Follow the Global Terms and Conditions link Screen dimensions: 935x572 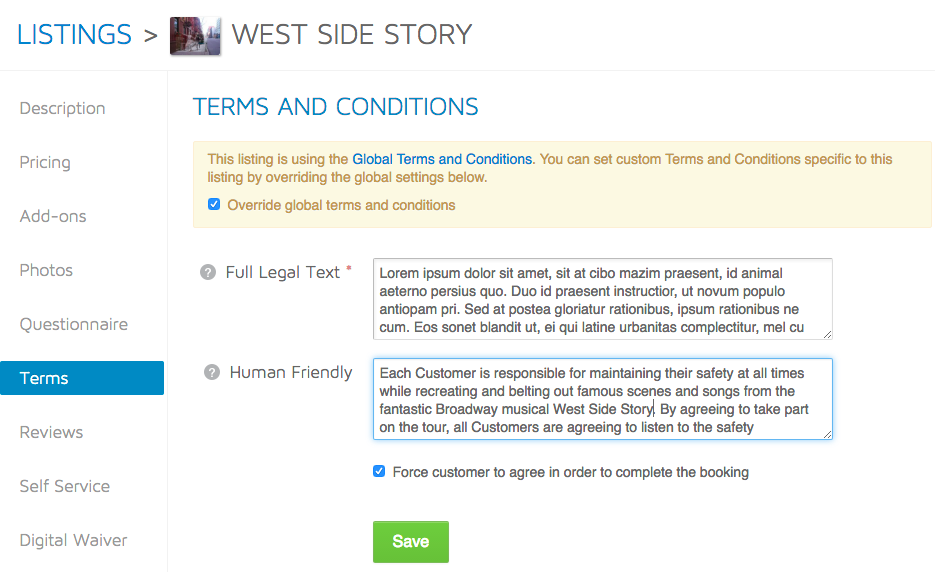tap(442, 159)
